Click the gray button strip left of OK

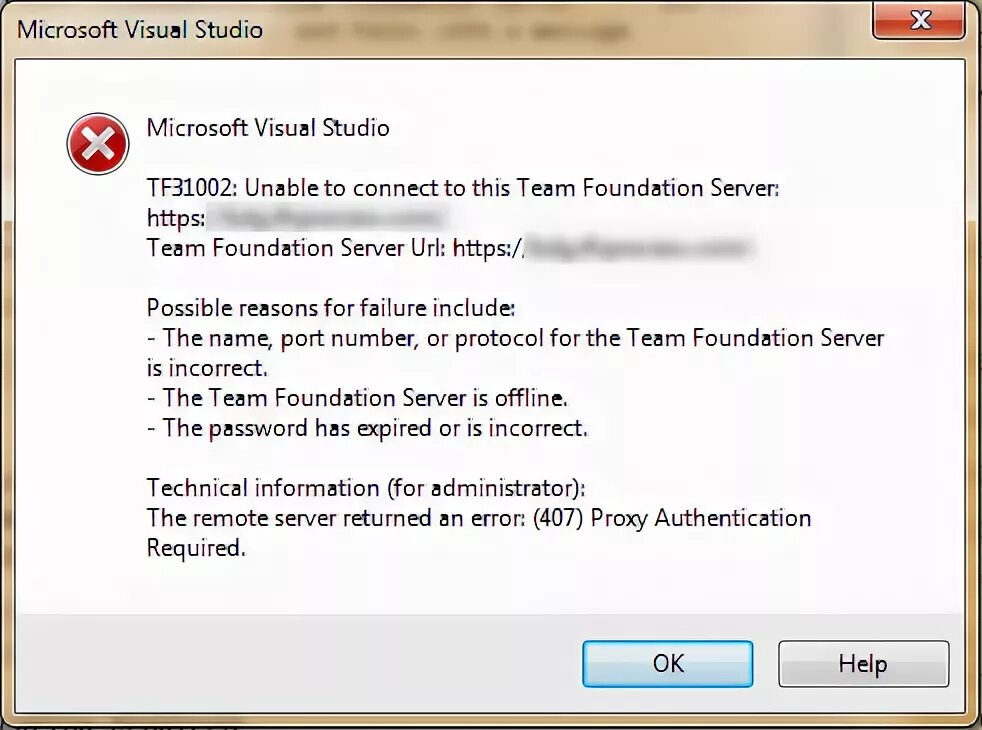pos(300,663)
